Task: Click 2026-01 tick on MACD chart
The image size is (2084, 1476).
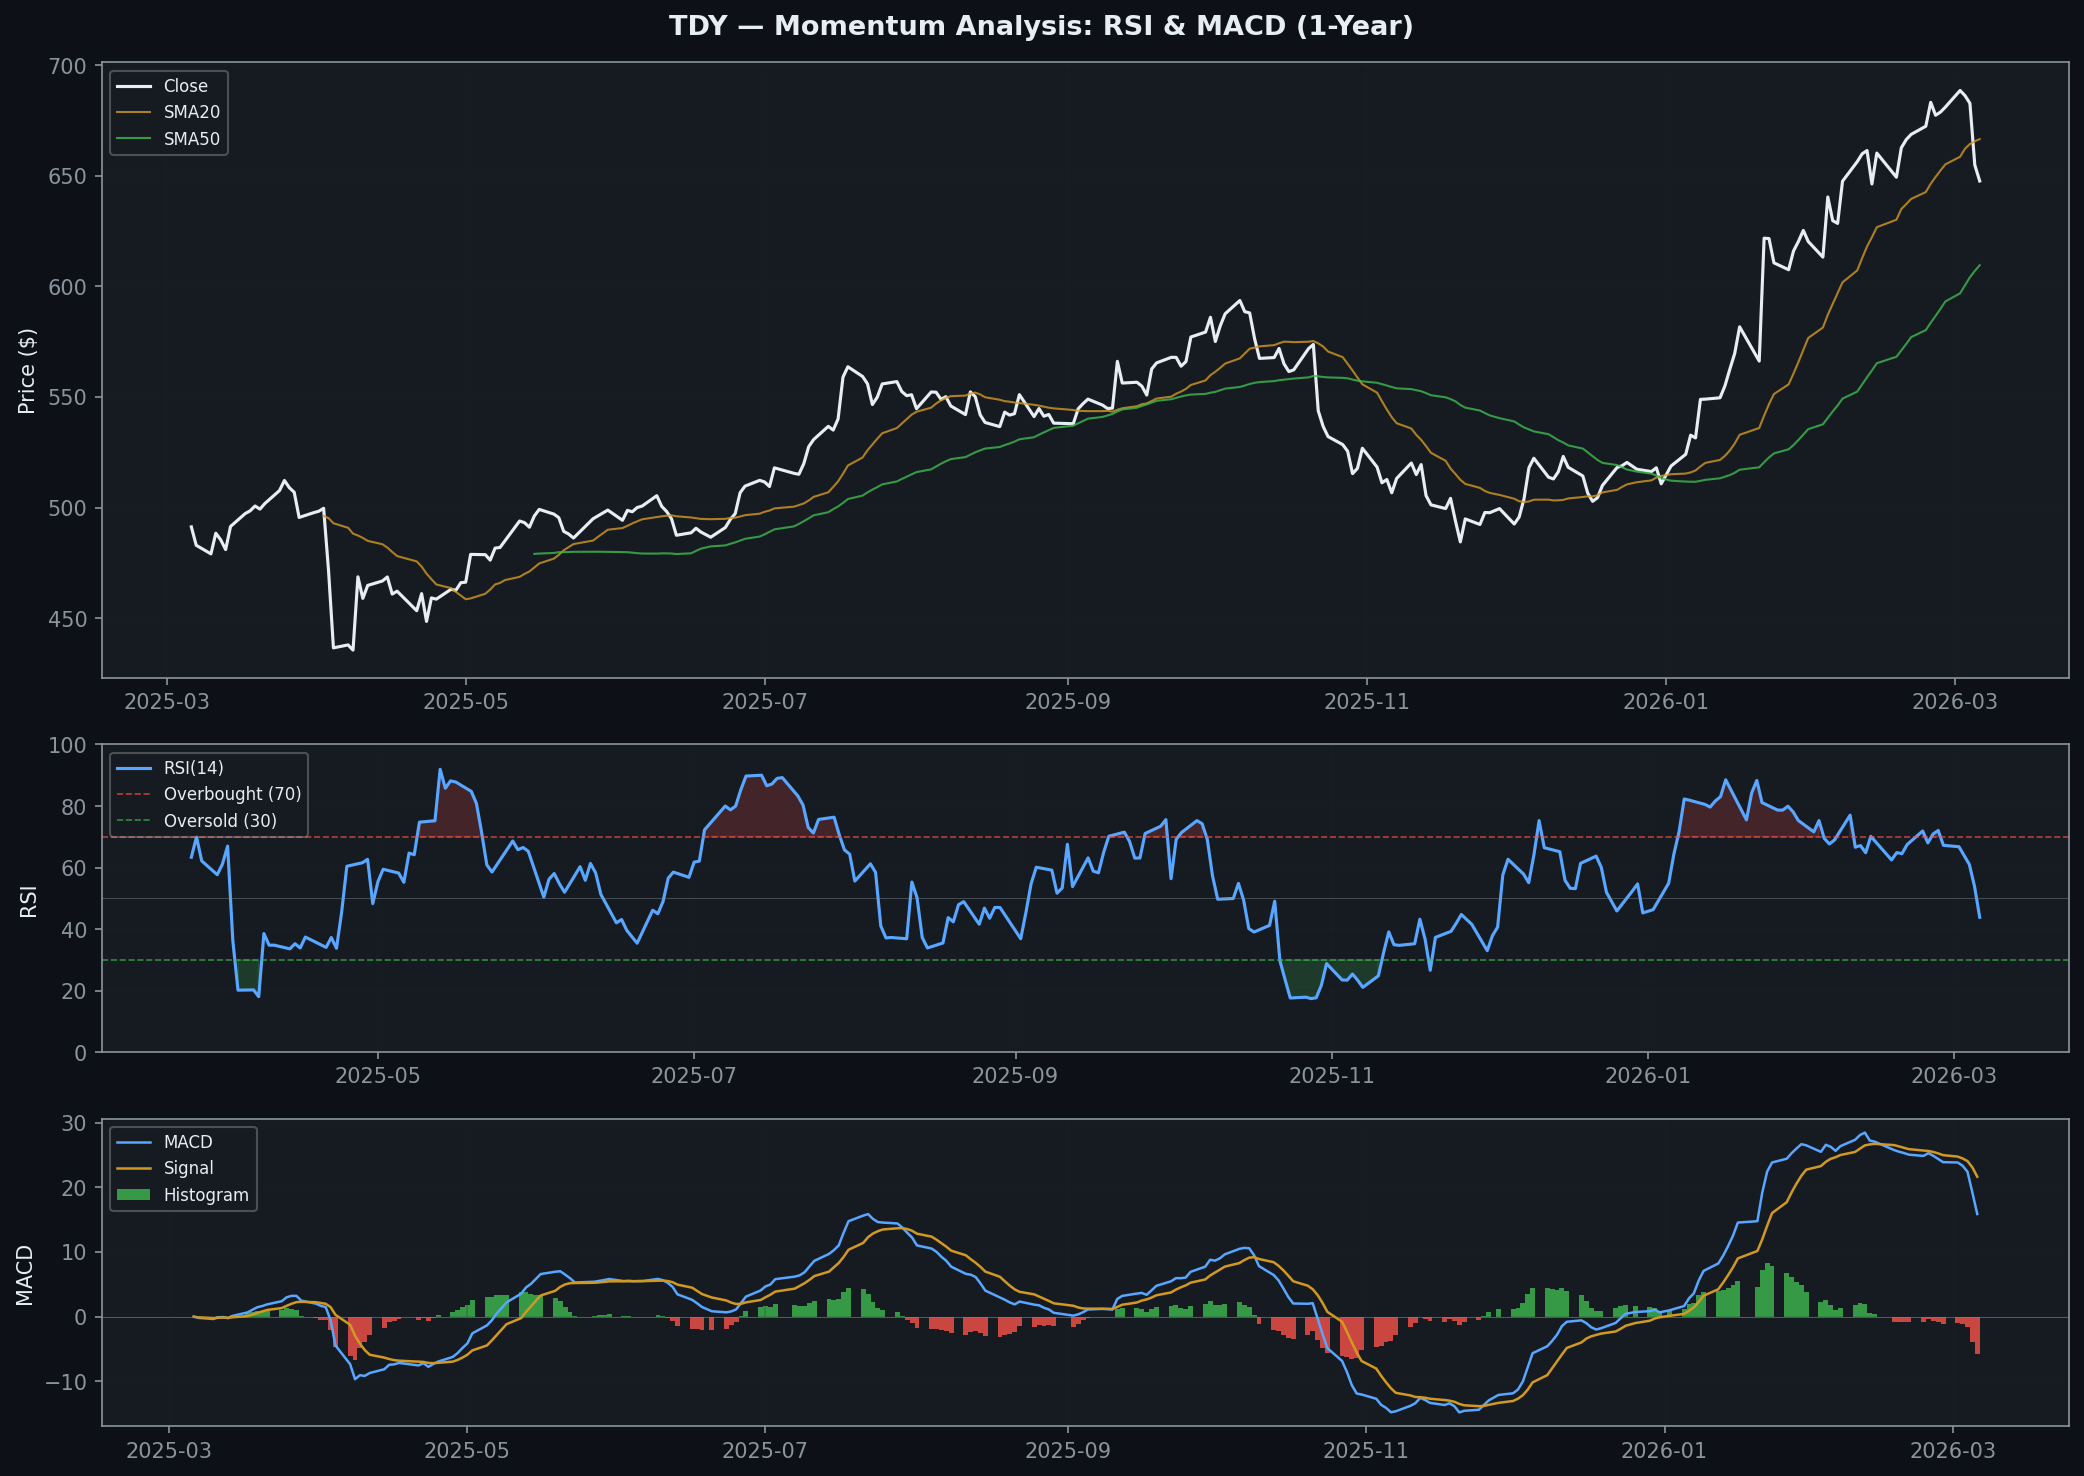Action: (1665, 1449)
